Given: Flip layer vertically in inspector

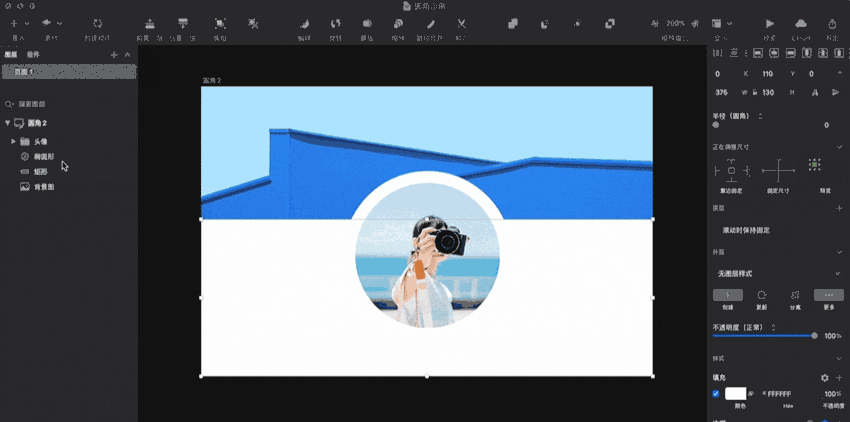Looking at the screenshot, I should [x=835, y=93].
